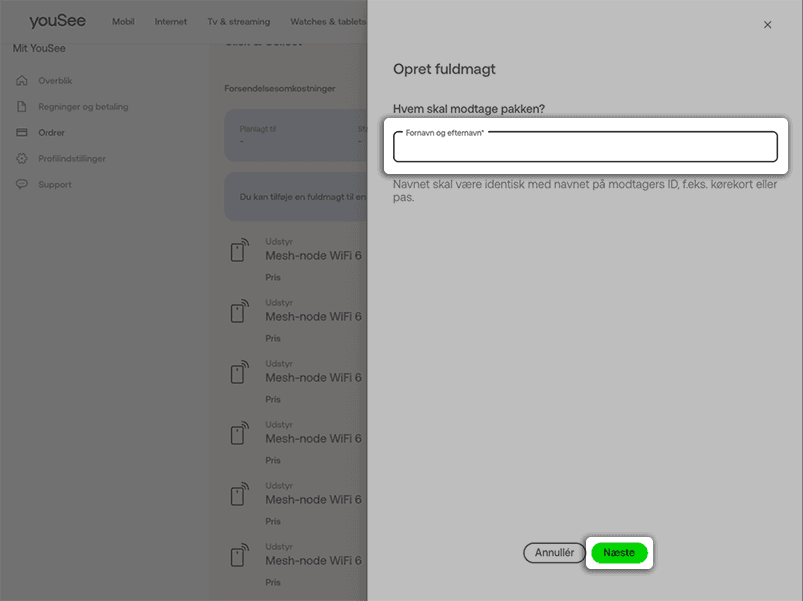Viewport: 803px width, 601px height.
Task: Click the Profilindstillinger settings icon
Action: 21,159
